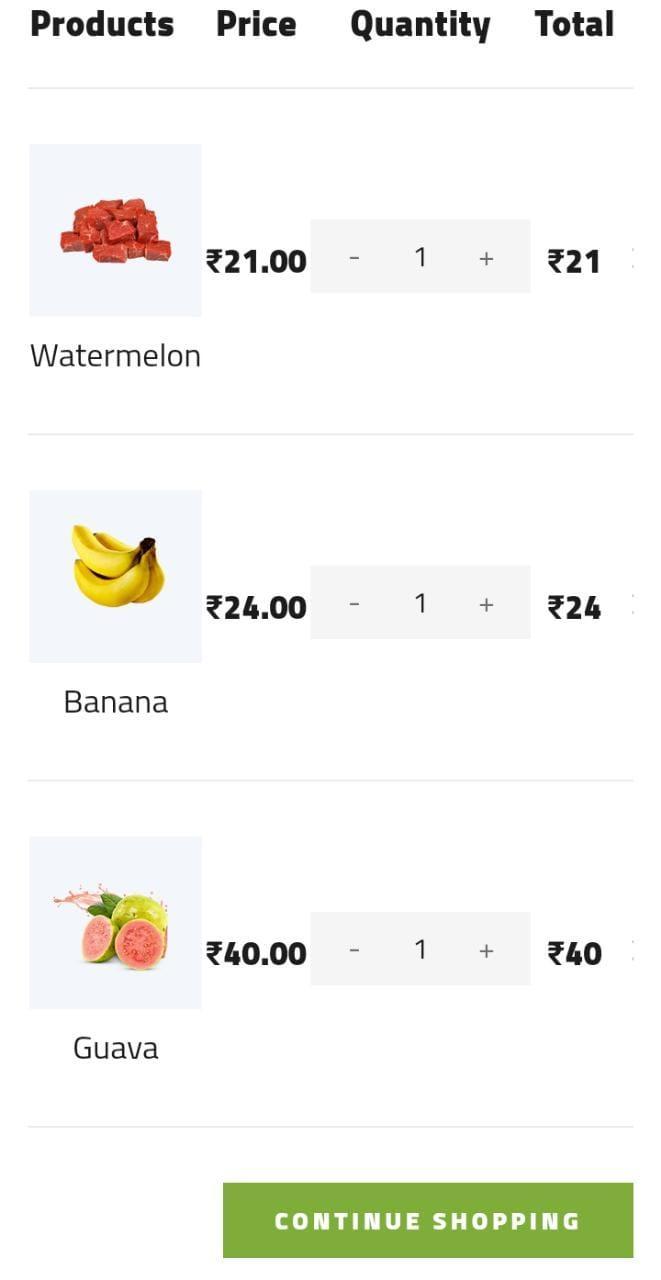Decrease Banana quantity with minus button
The width and height of the screenshot is (661, 1280).
point(354,604)
